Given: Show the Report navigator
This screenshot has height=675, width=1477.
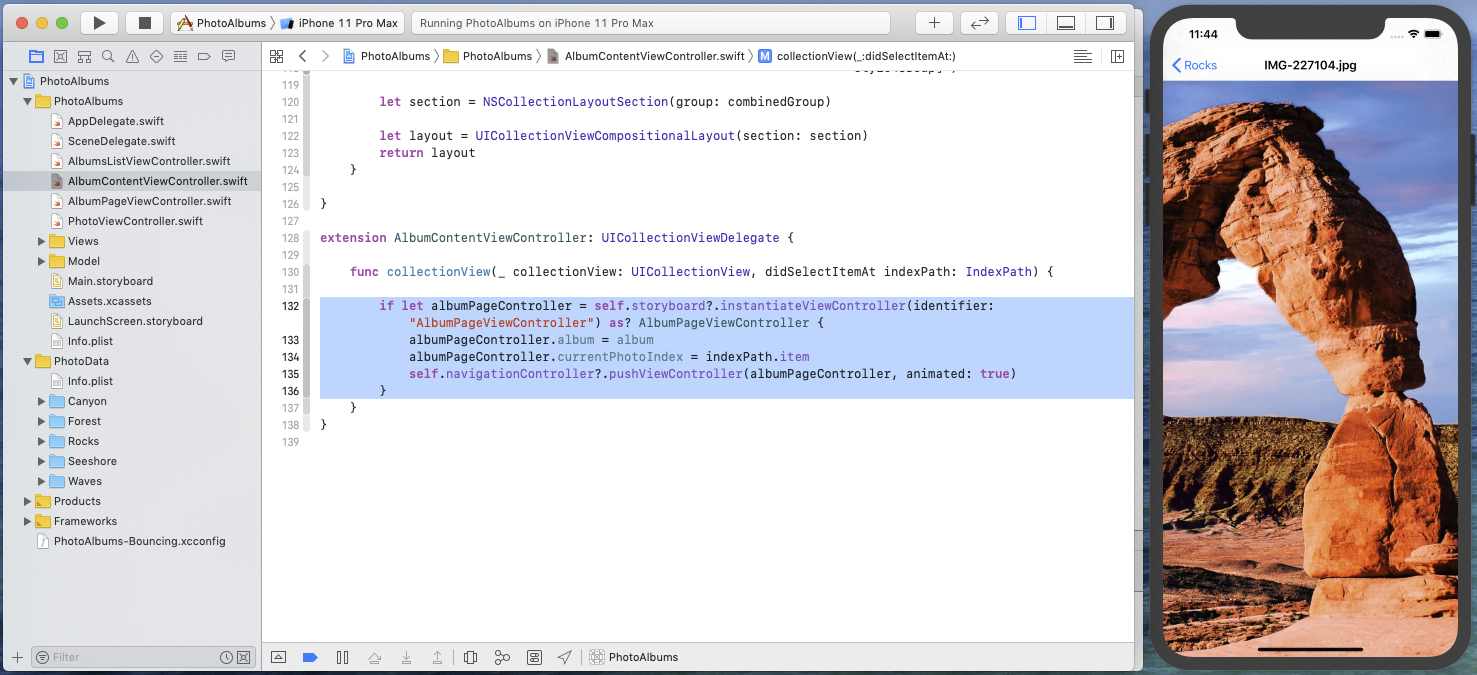Looking at the screenshot, I should pos(229,56).
